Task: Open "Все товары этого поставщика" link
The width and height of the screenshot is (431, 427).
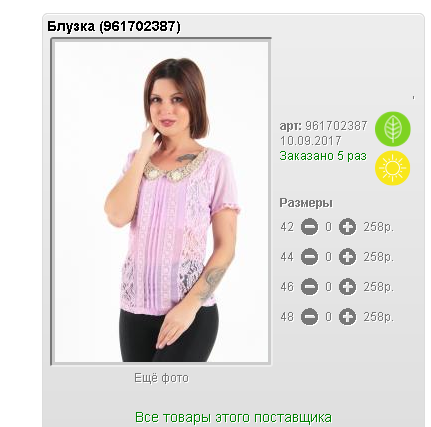Action: [233, 417]
